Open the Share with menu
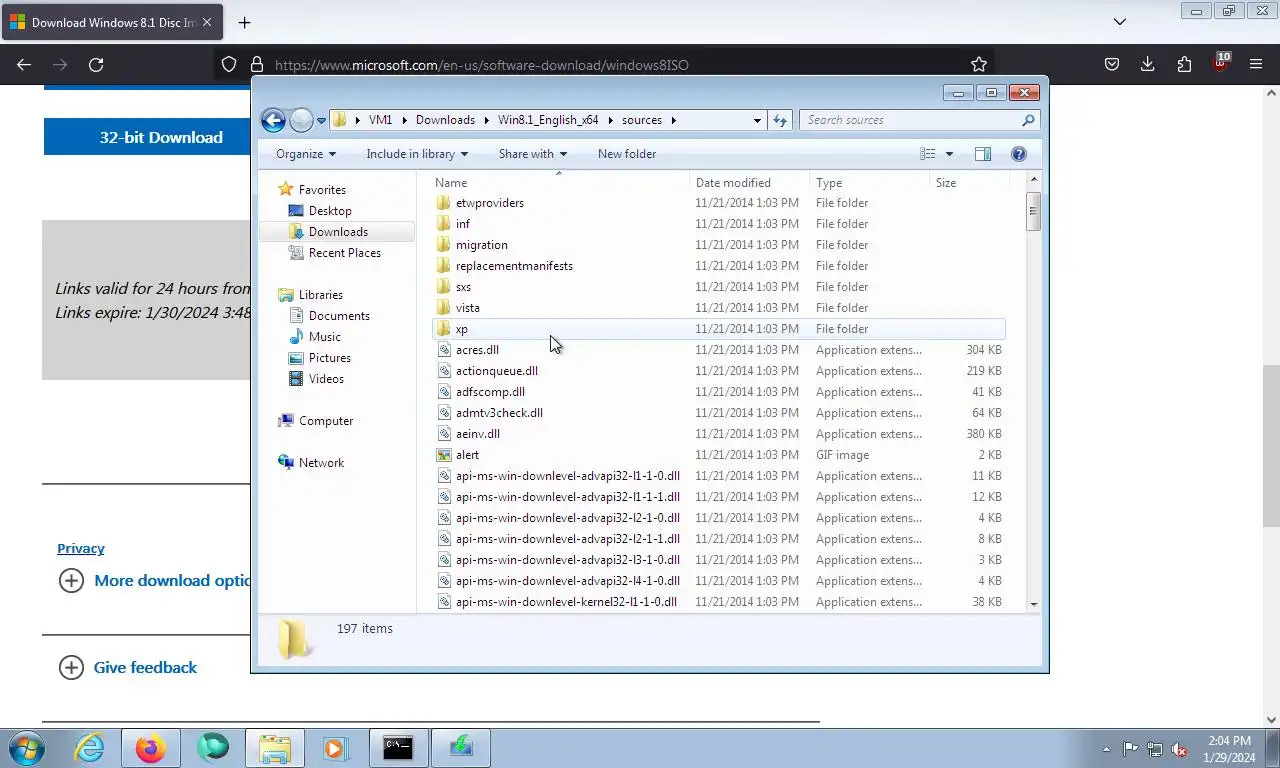1280x768 pixels. [533, 154]
